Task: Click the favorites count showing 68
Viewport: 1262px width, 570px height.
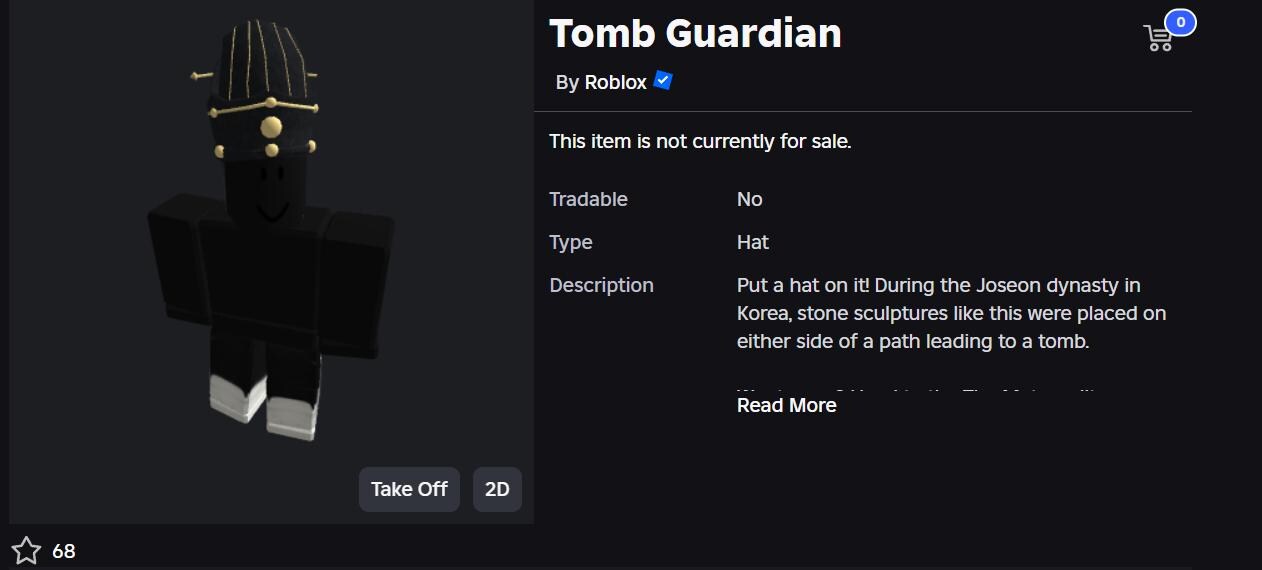Action: coord(64,551)
